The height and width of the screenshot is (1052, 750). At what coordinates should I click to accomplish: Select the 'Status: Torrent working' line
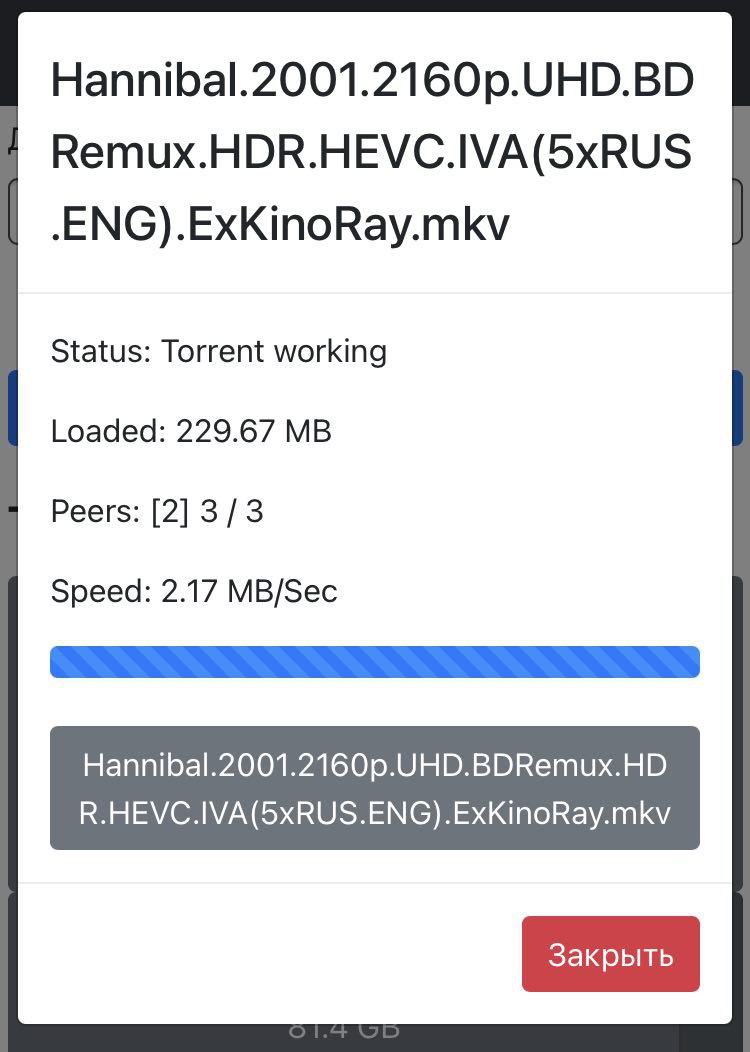click(218, 351)
